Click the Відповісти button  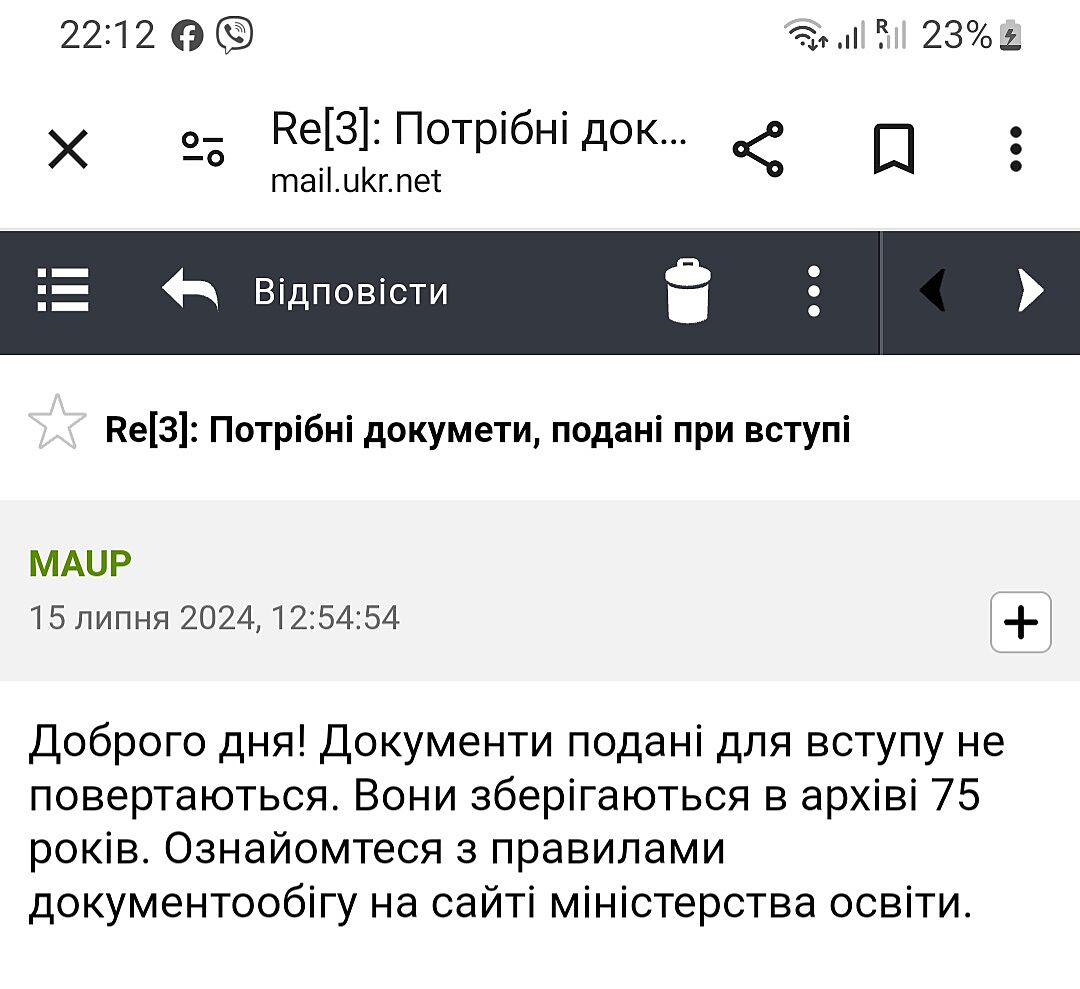coord(351,292)
